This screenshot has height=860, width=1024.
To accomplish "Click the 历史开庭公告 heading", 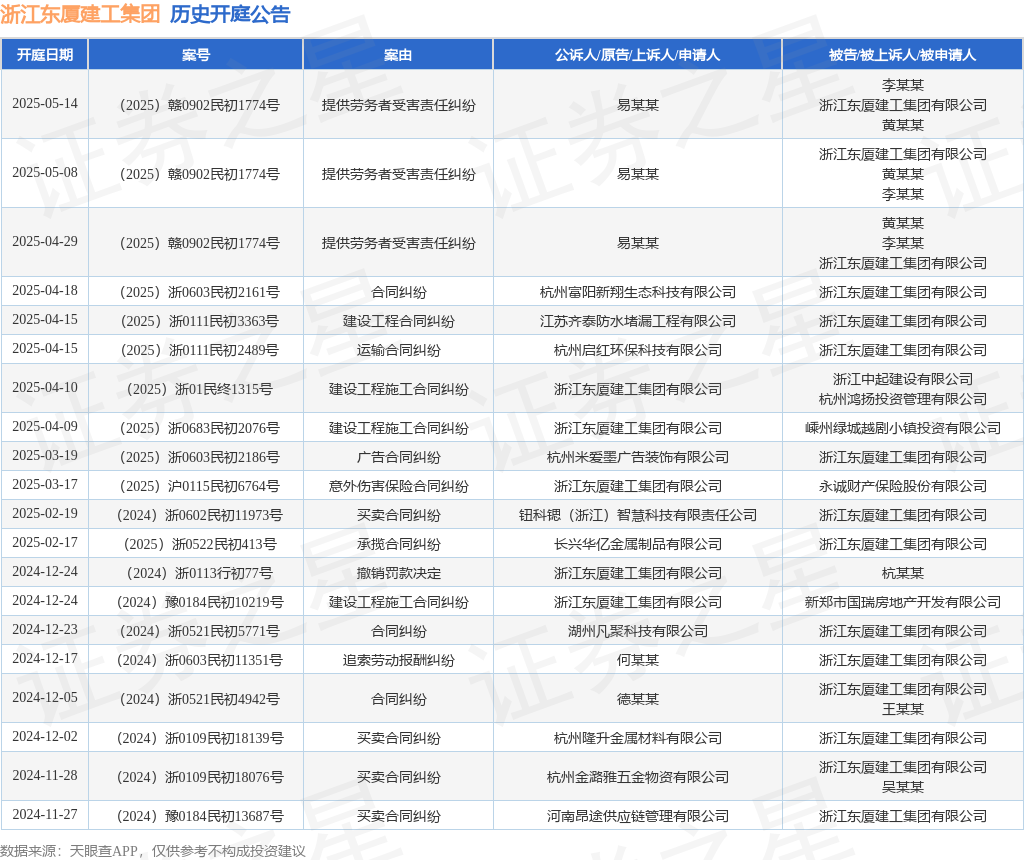I will (x=230, y=14).
